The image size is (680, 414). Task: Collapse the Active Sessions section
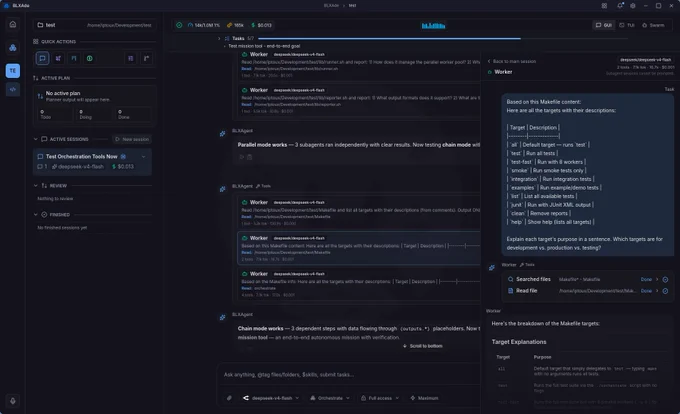[x=36, y=139]
